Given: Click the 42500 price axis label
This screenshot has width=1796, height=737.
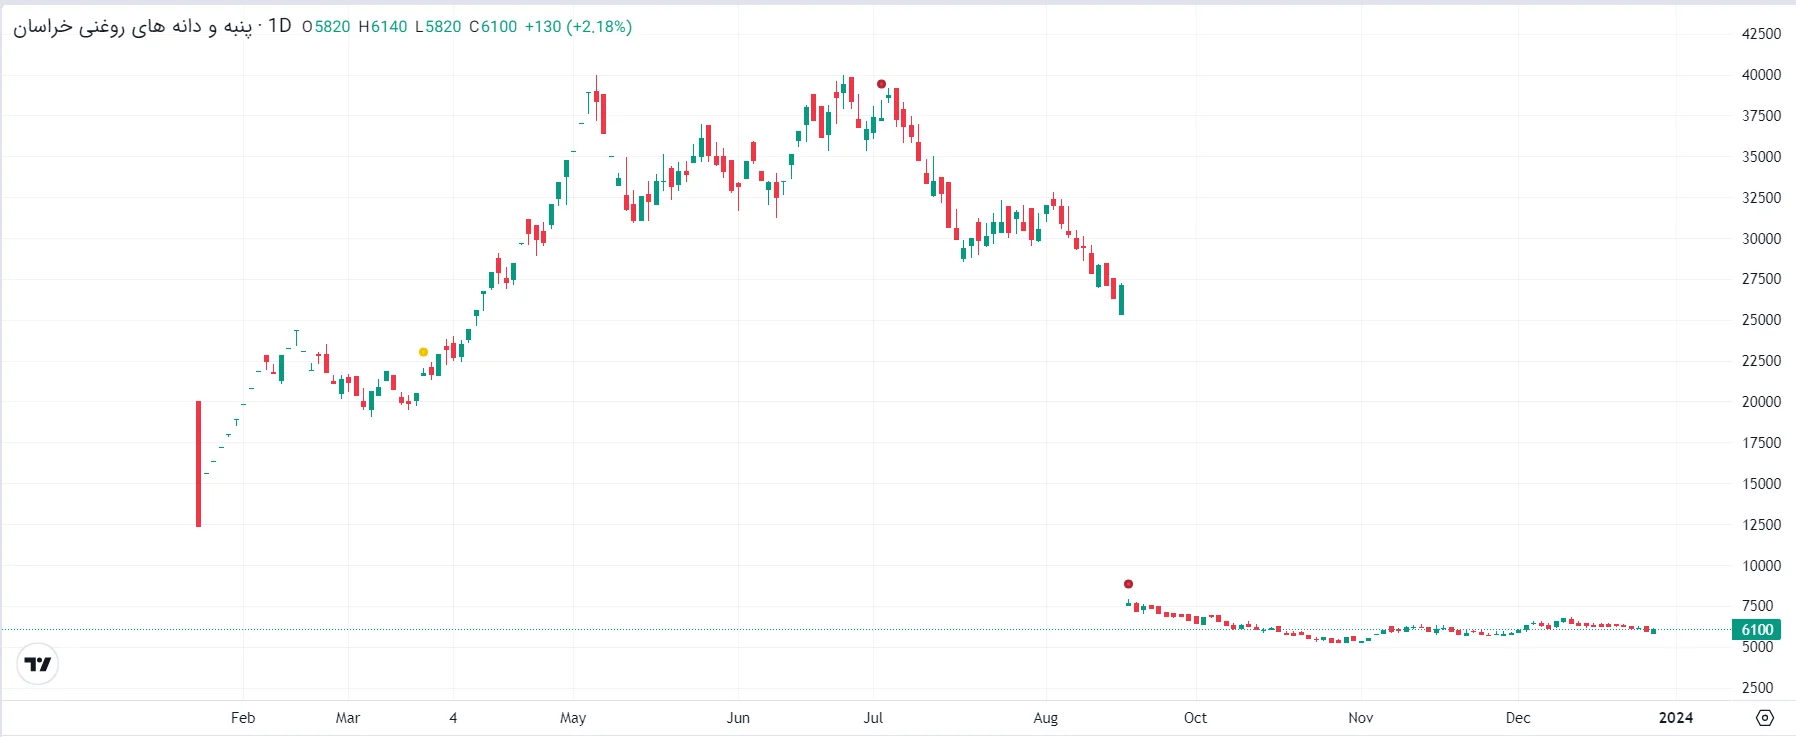Looking at the screenshot, I should (1761, 34).
